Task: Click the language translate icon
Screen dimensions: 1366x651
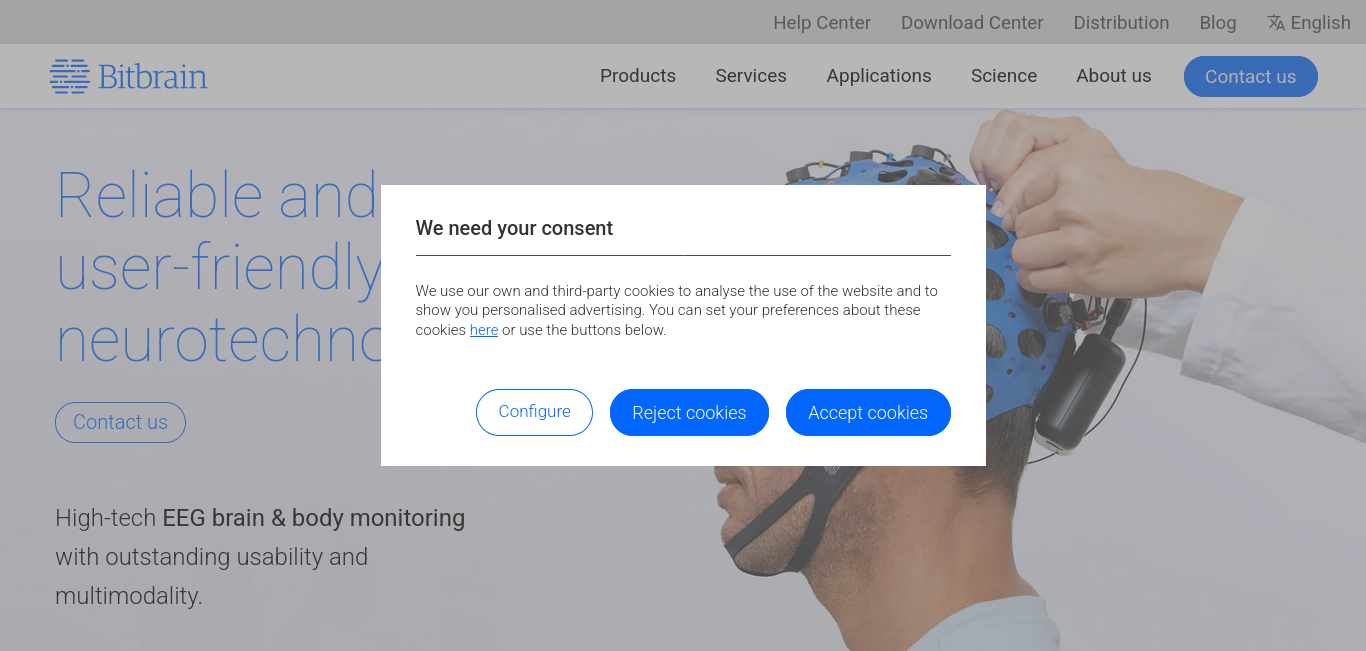Action: (x=1276, y=23)
